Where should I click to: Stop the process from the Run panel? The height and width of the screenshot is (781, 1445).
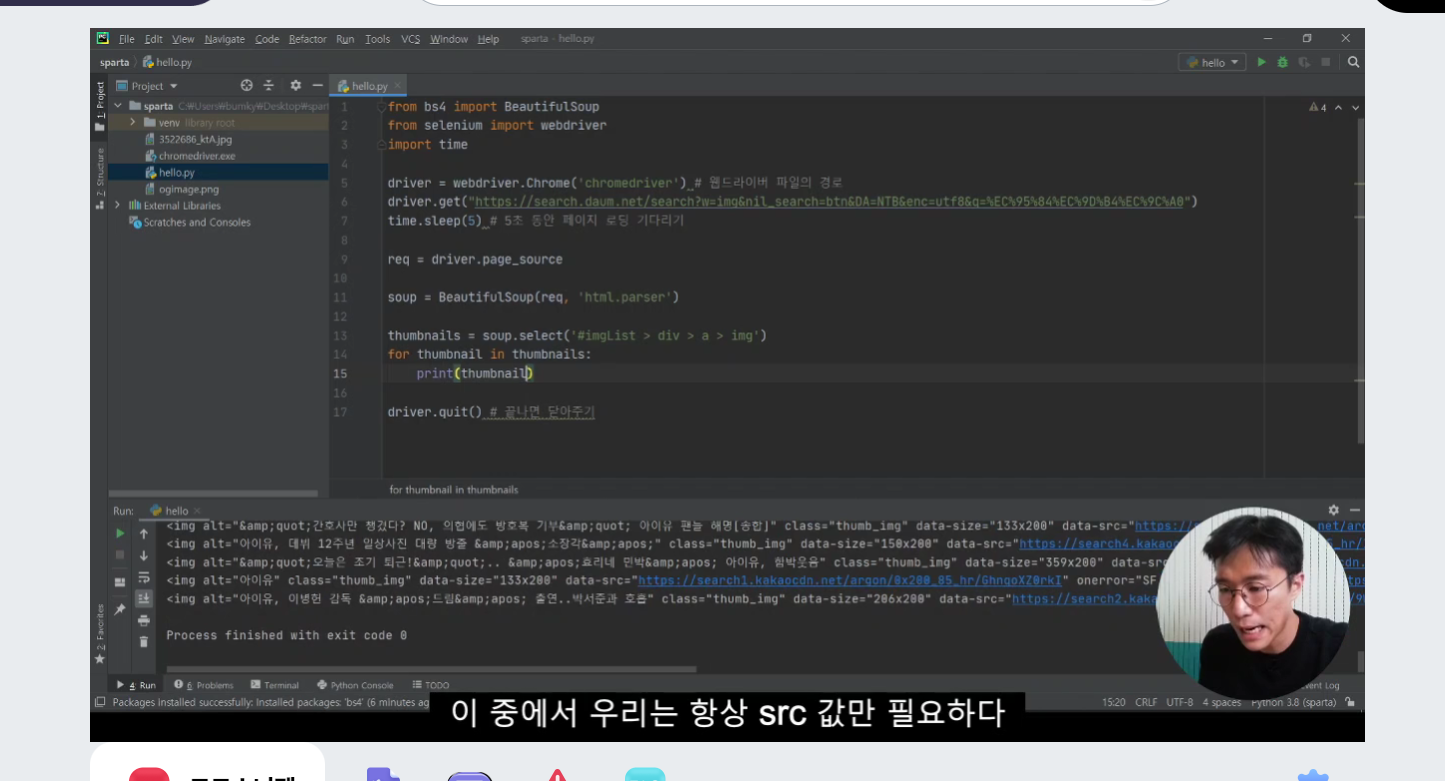120,555
